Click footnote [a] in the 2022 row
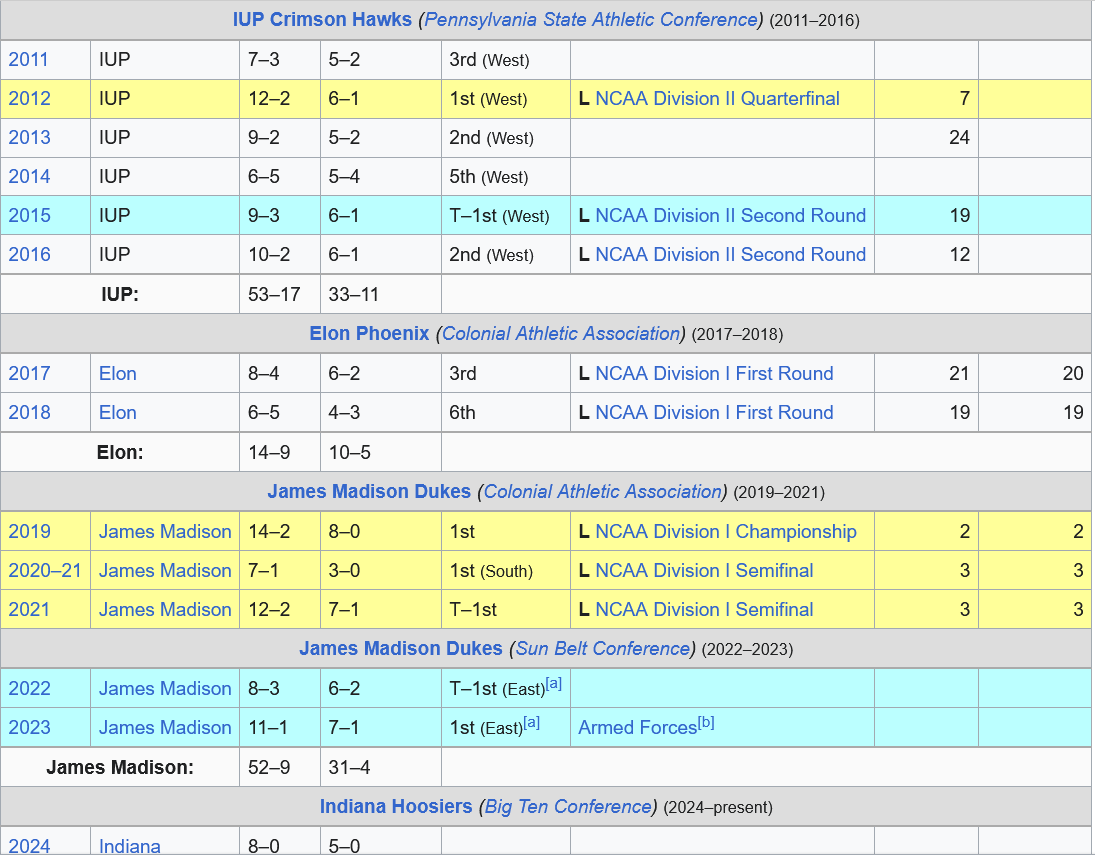1095x856 pixels. tap(554, 685)
